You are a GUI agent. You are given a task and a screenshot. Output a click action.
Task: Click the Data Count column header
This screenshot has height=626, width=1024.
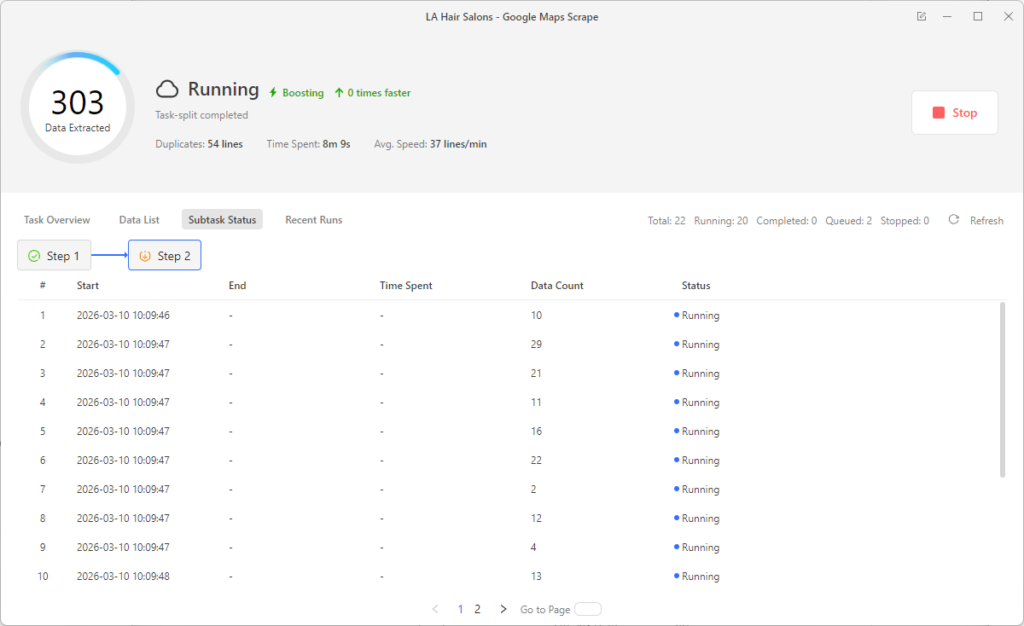[557, 286]
